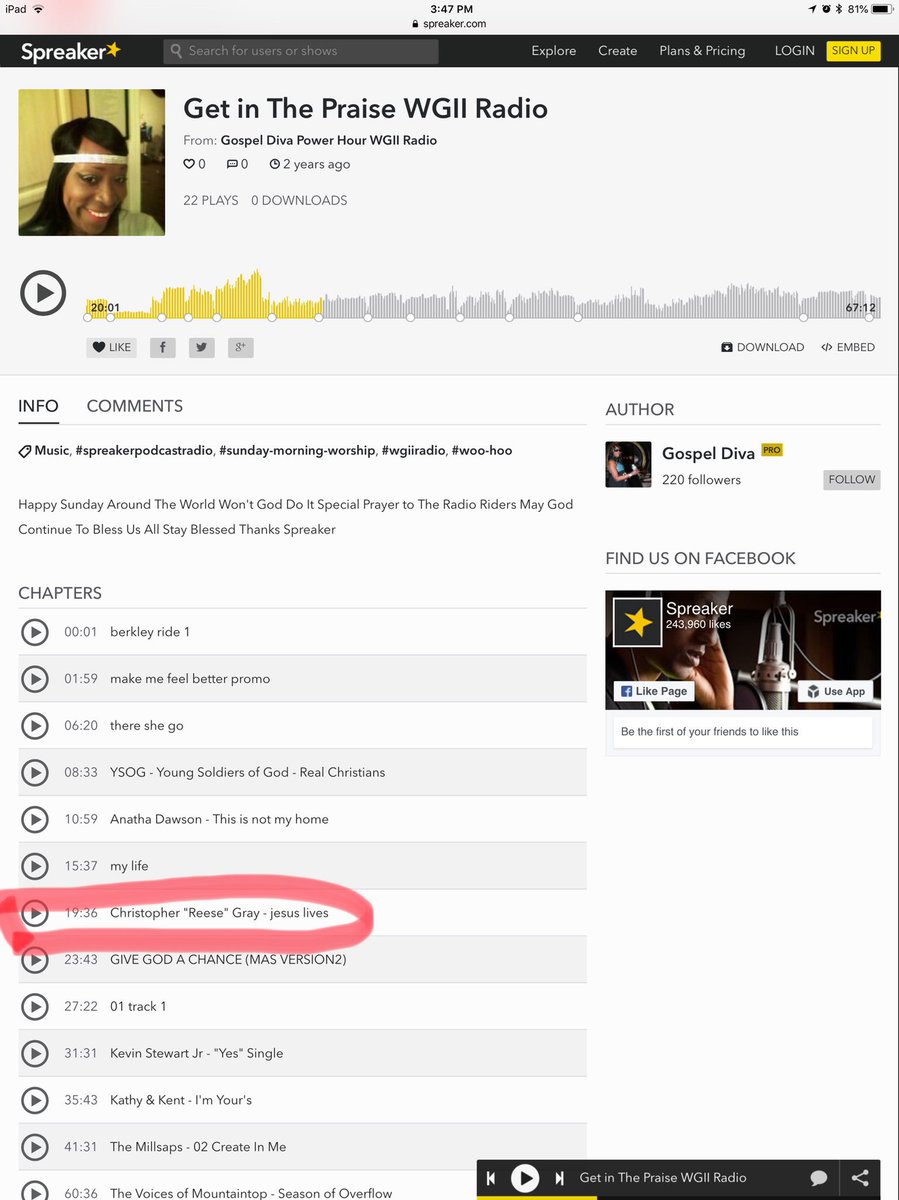This screenshot has width=899, height=1200.
Task: Play chapter The Voices of Mountaintop
Action: 35,1192
